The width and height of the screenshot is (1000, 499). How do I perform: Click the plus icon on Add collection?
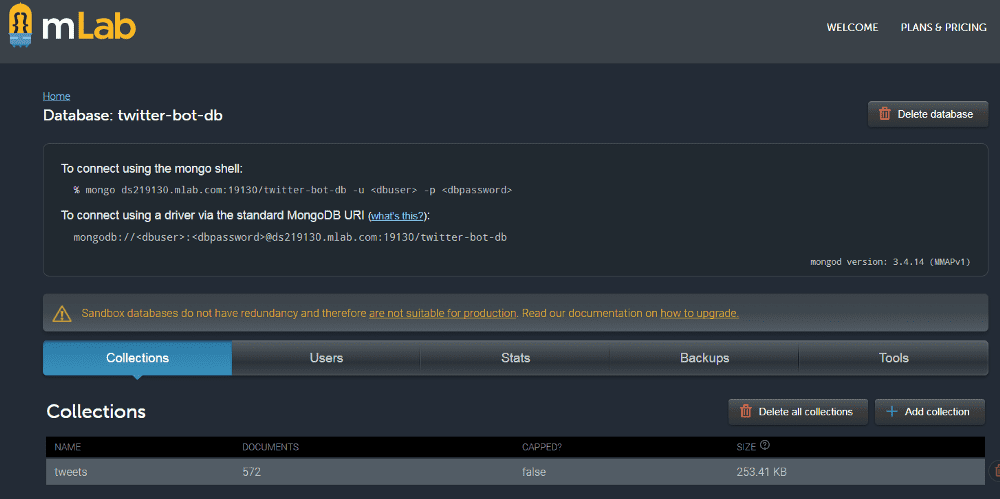coord(892,412)
